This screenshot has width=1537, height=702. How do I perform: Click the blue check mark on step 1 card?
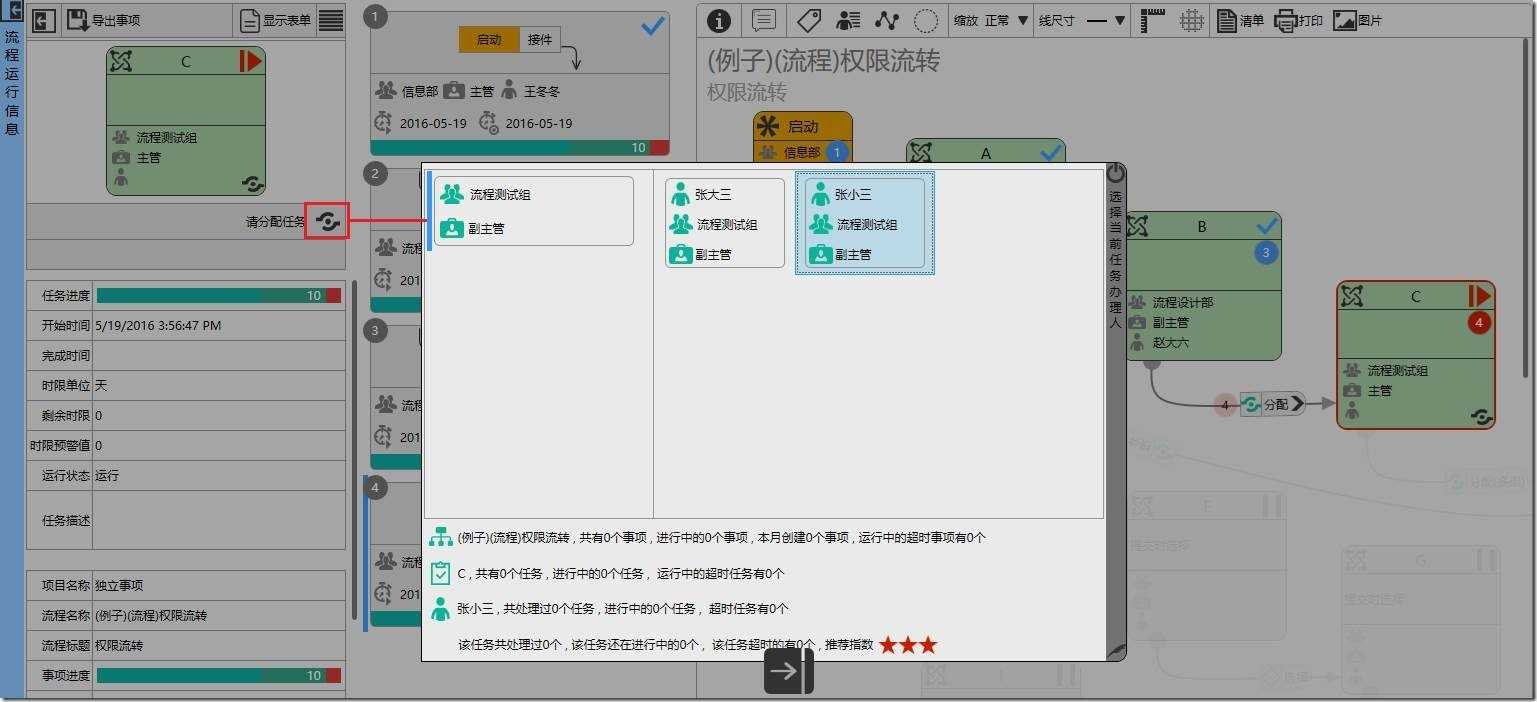[653, 26]
